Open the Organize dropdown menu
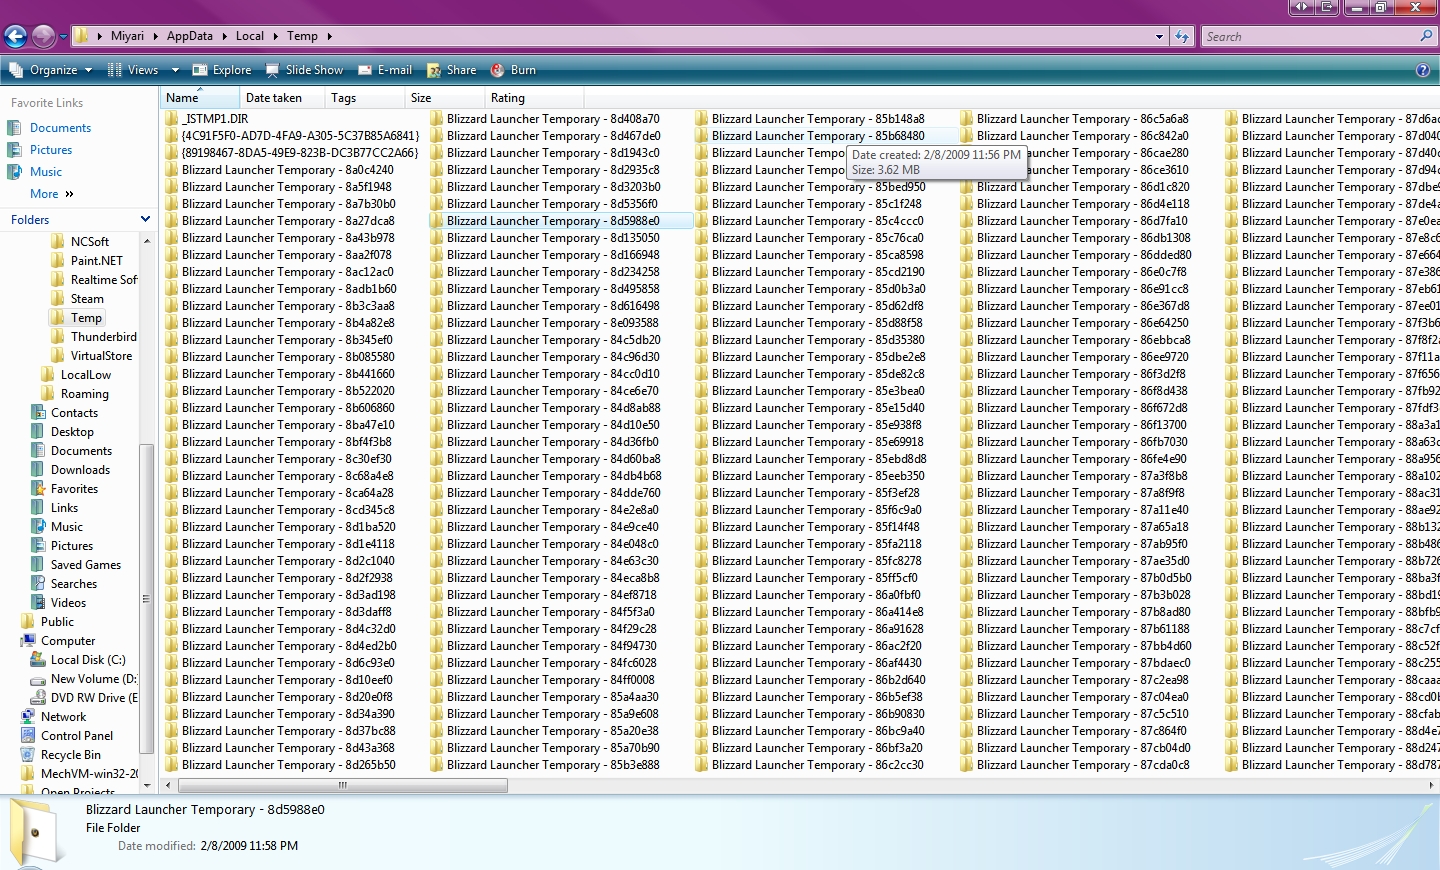Viewport: 1440px width, 870px height. tap(52, 70)
